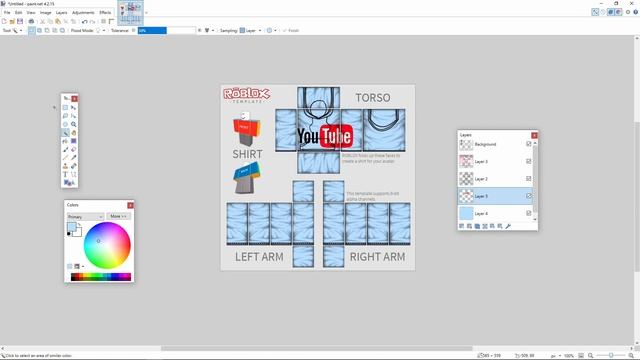
Task: Select the Paintbrush tool
Action: point(65,149)
